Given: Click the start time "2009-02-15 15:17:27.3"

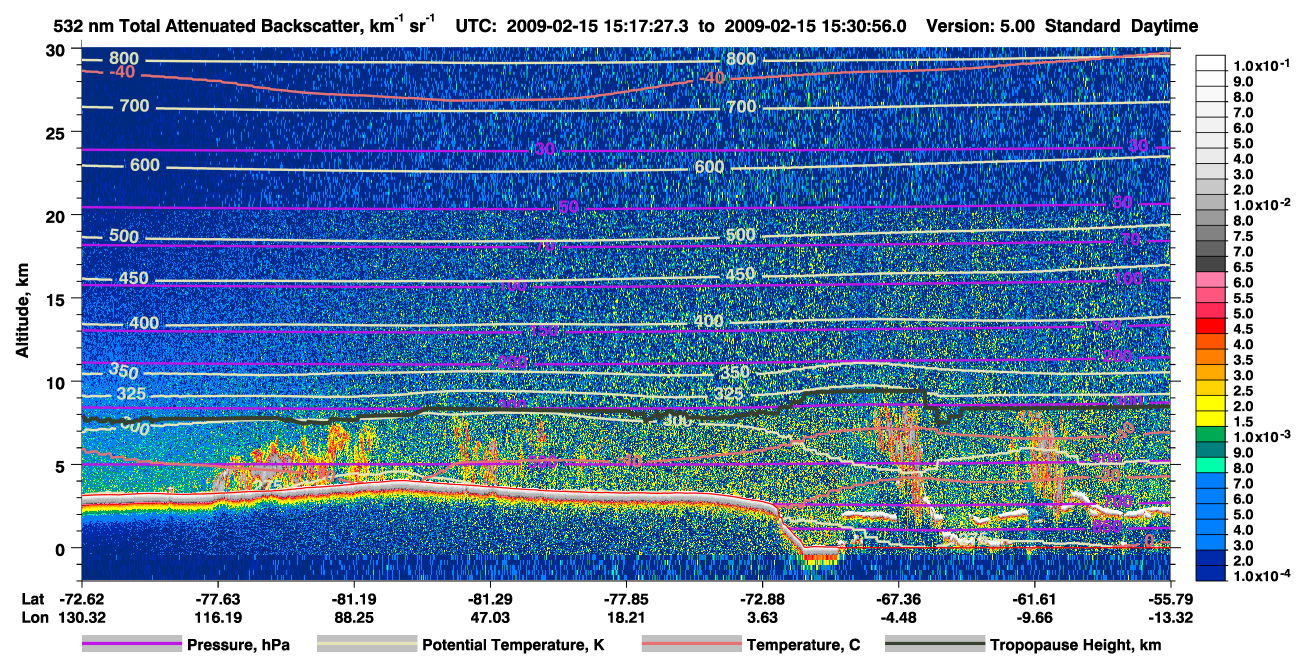Looking at the screenshot, I should click(x=599, y=26).
